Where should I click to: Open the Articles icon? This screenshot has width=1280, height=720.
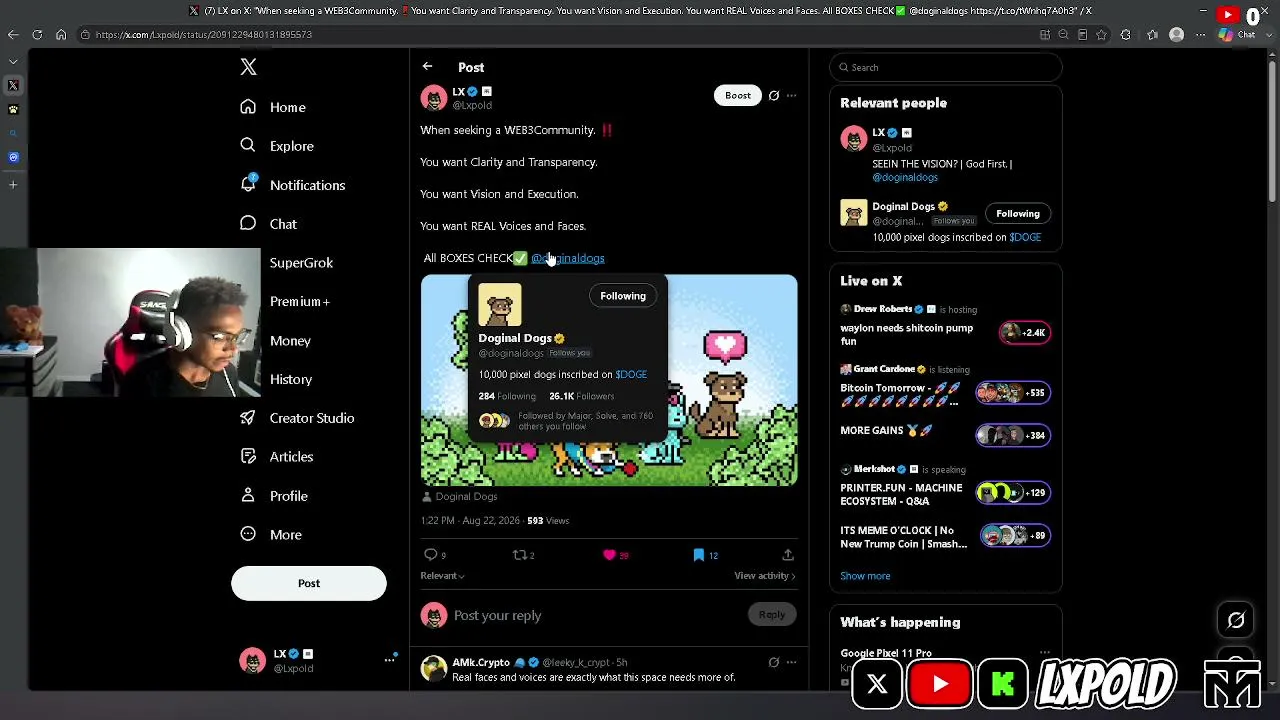(x=248, y=457)
